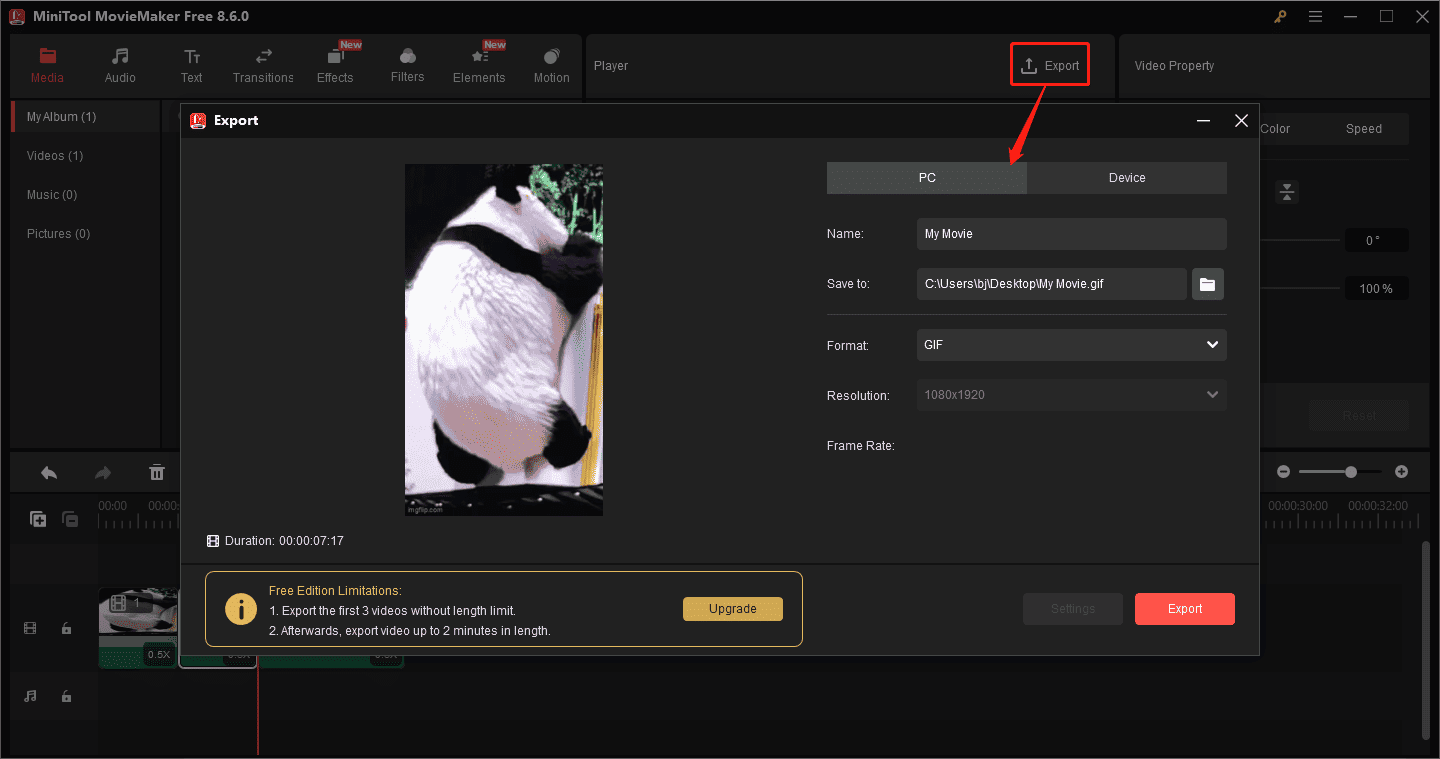Screen dimensions: 1440x759
Task: Open the Speed tab in Video Property
Action: [1364, 129]
